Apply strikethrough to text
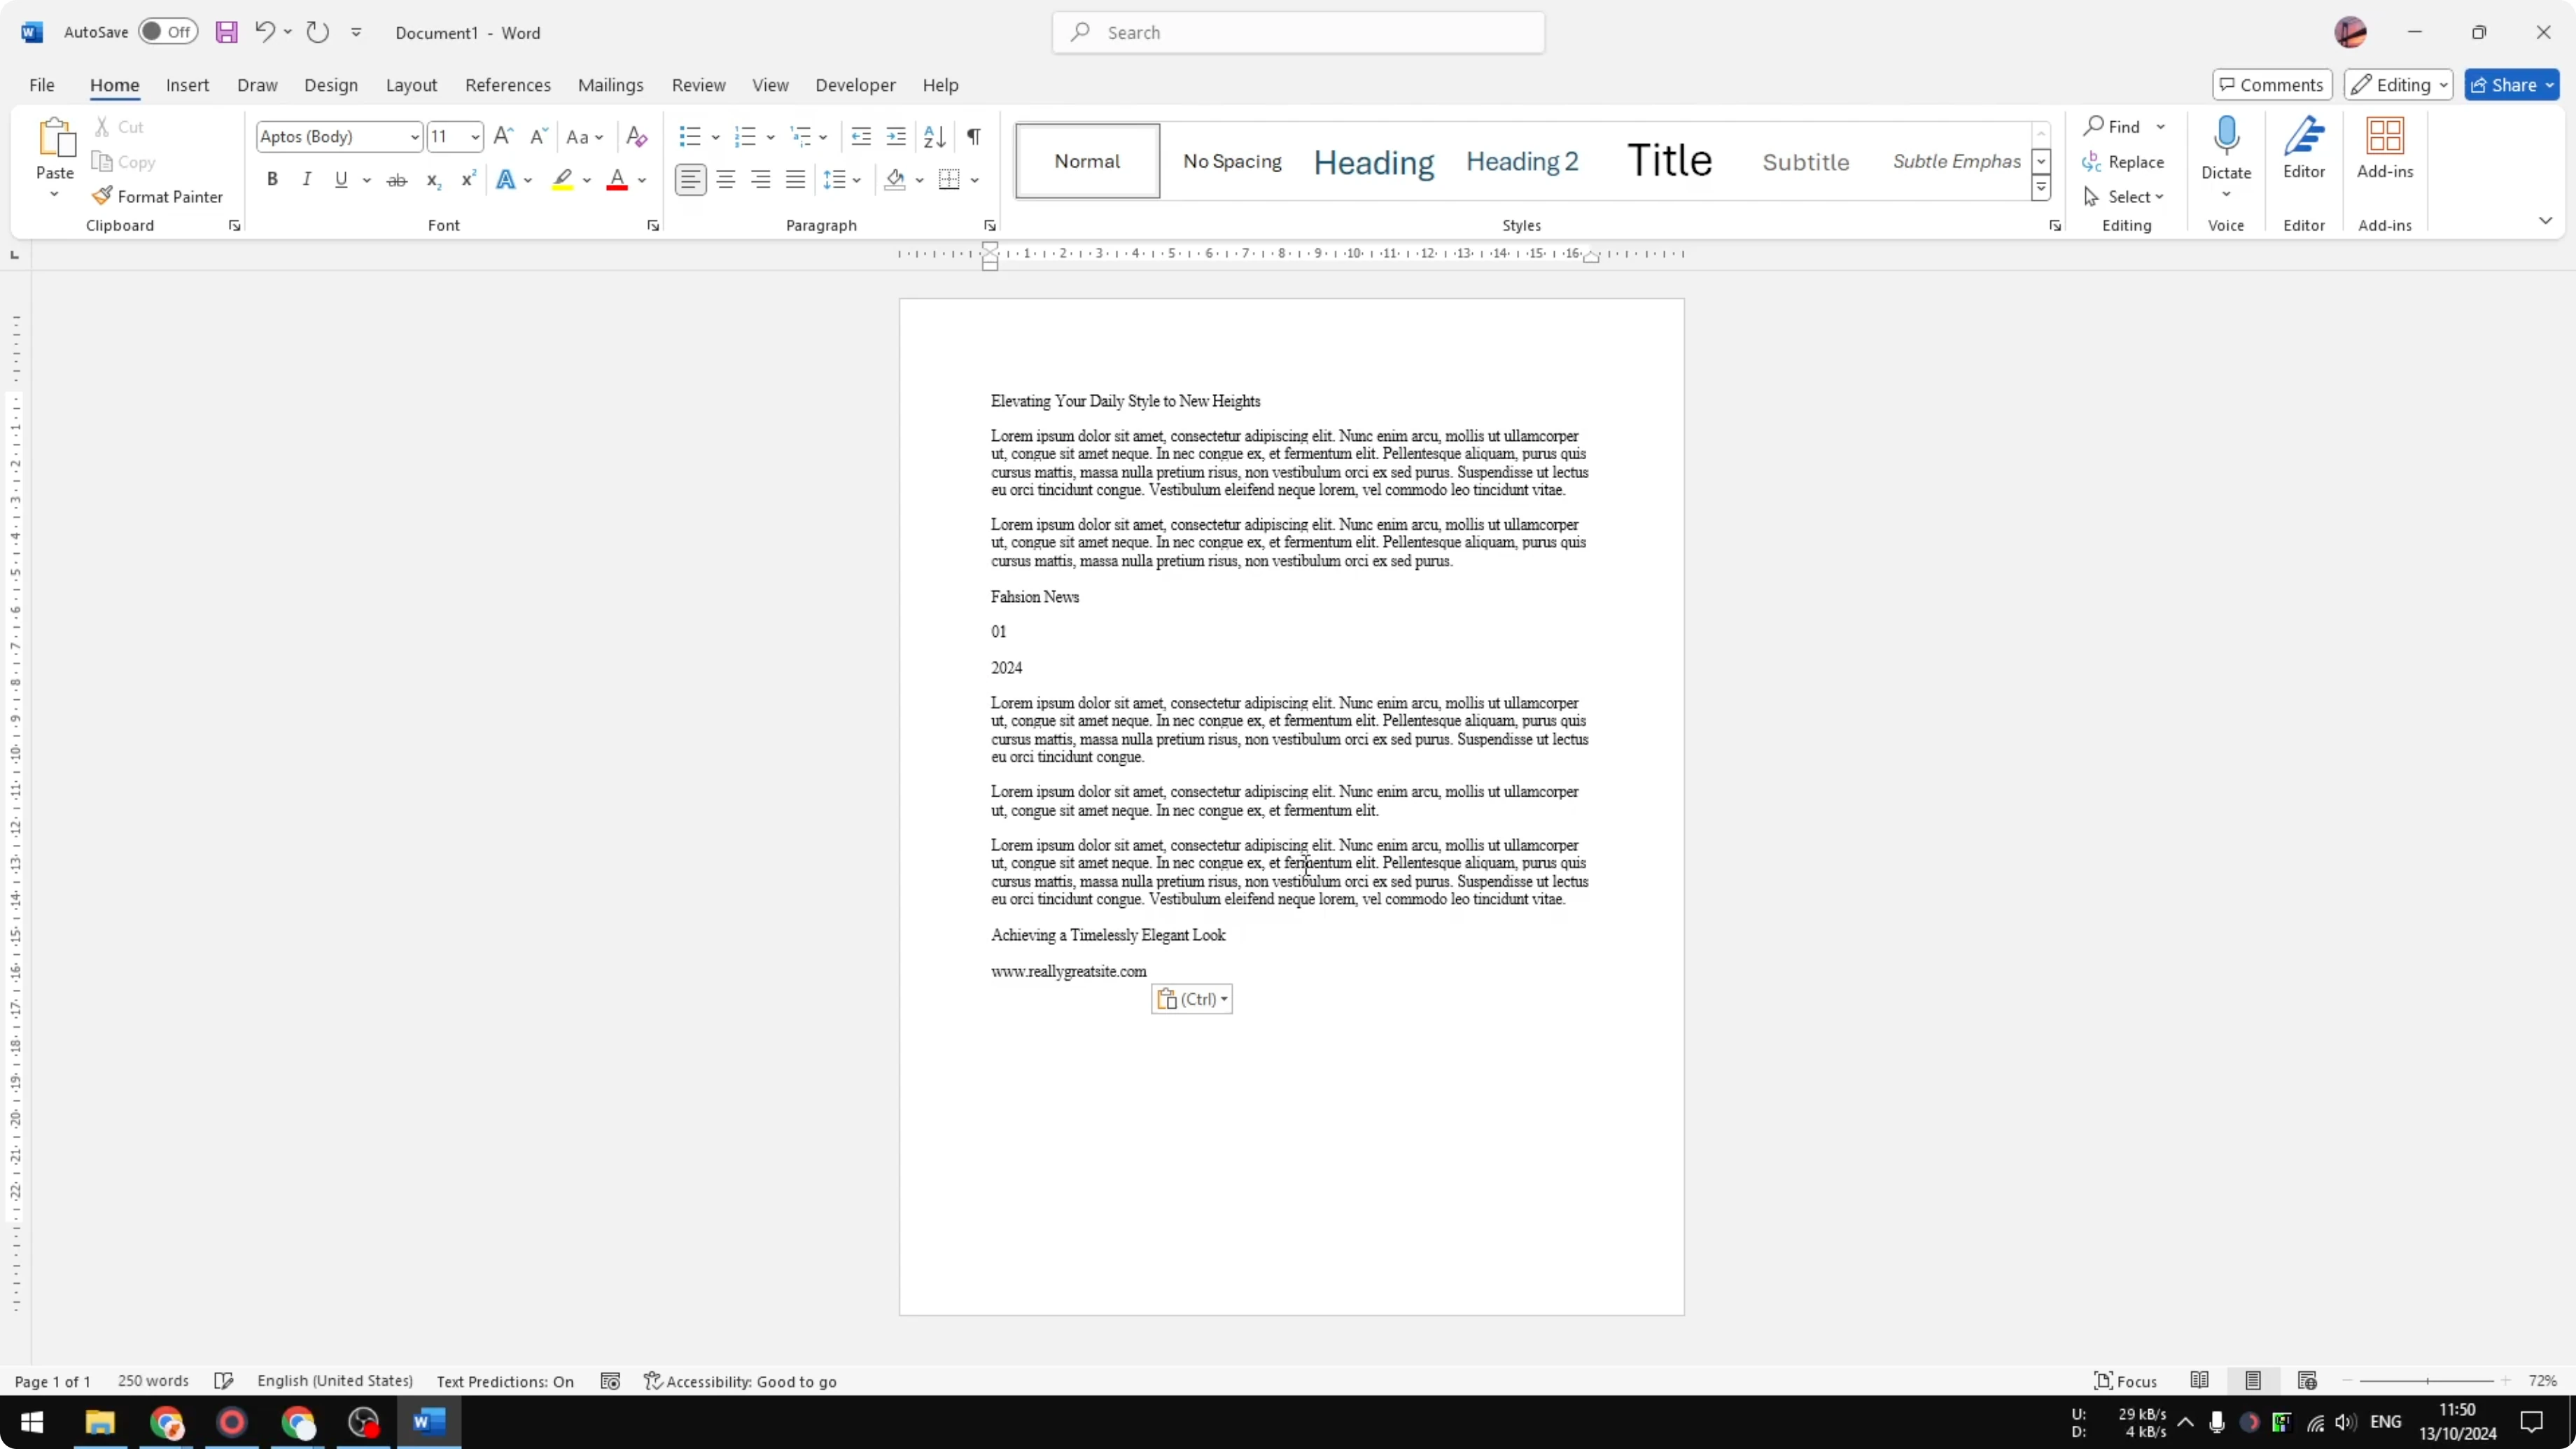The height and width of the screenshot is (1449, 2576). (397, 179)
